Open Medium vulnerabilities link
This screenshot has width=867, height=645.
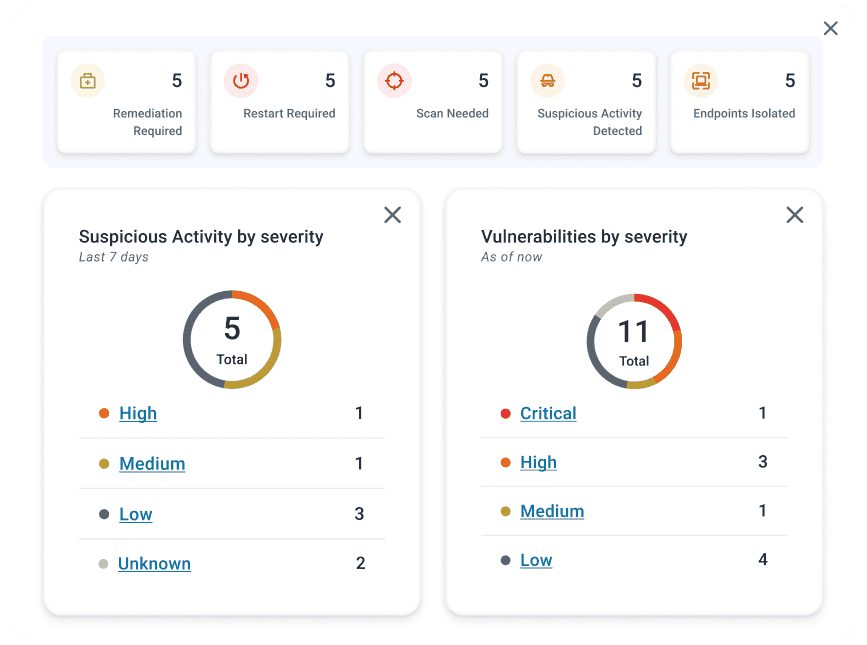pos(552,512)
